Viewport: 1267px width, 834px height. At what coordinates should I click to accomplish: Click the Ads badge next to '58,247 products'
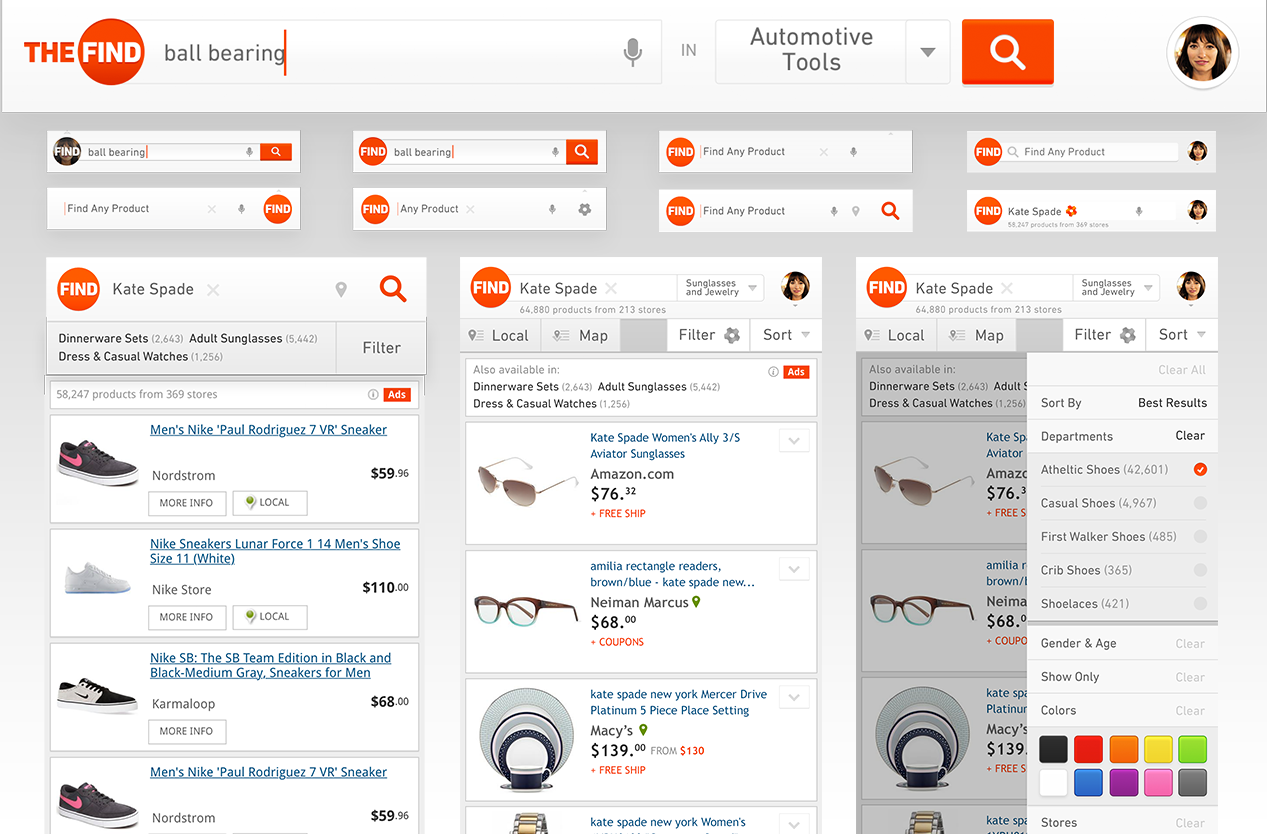[397, 394]
